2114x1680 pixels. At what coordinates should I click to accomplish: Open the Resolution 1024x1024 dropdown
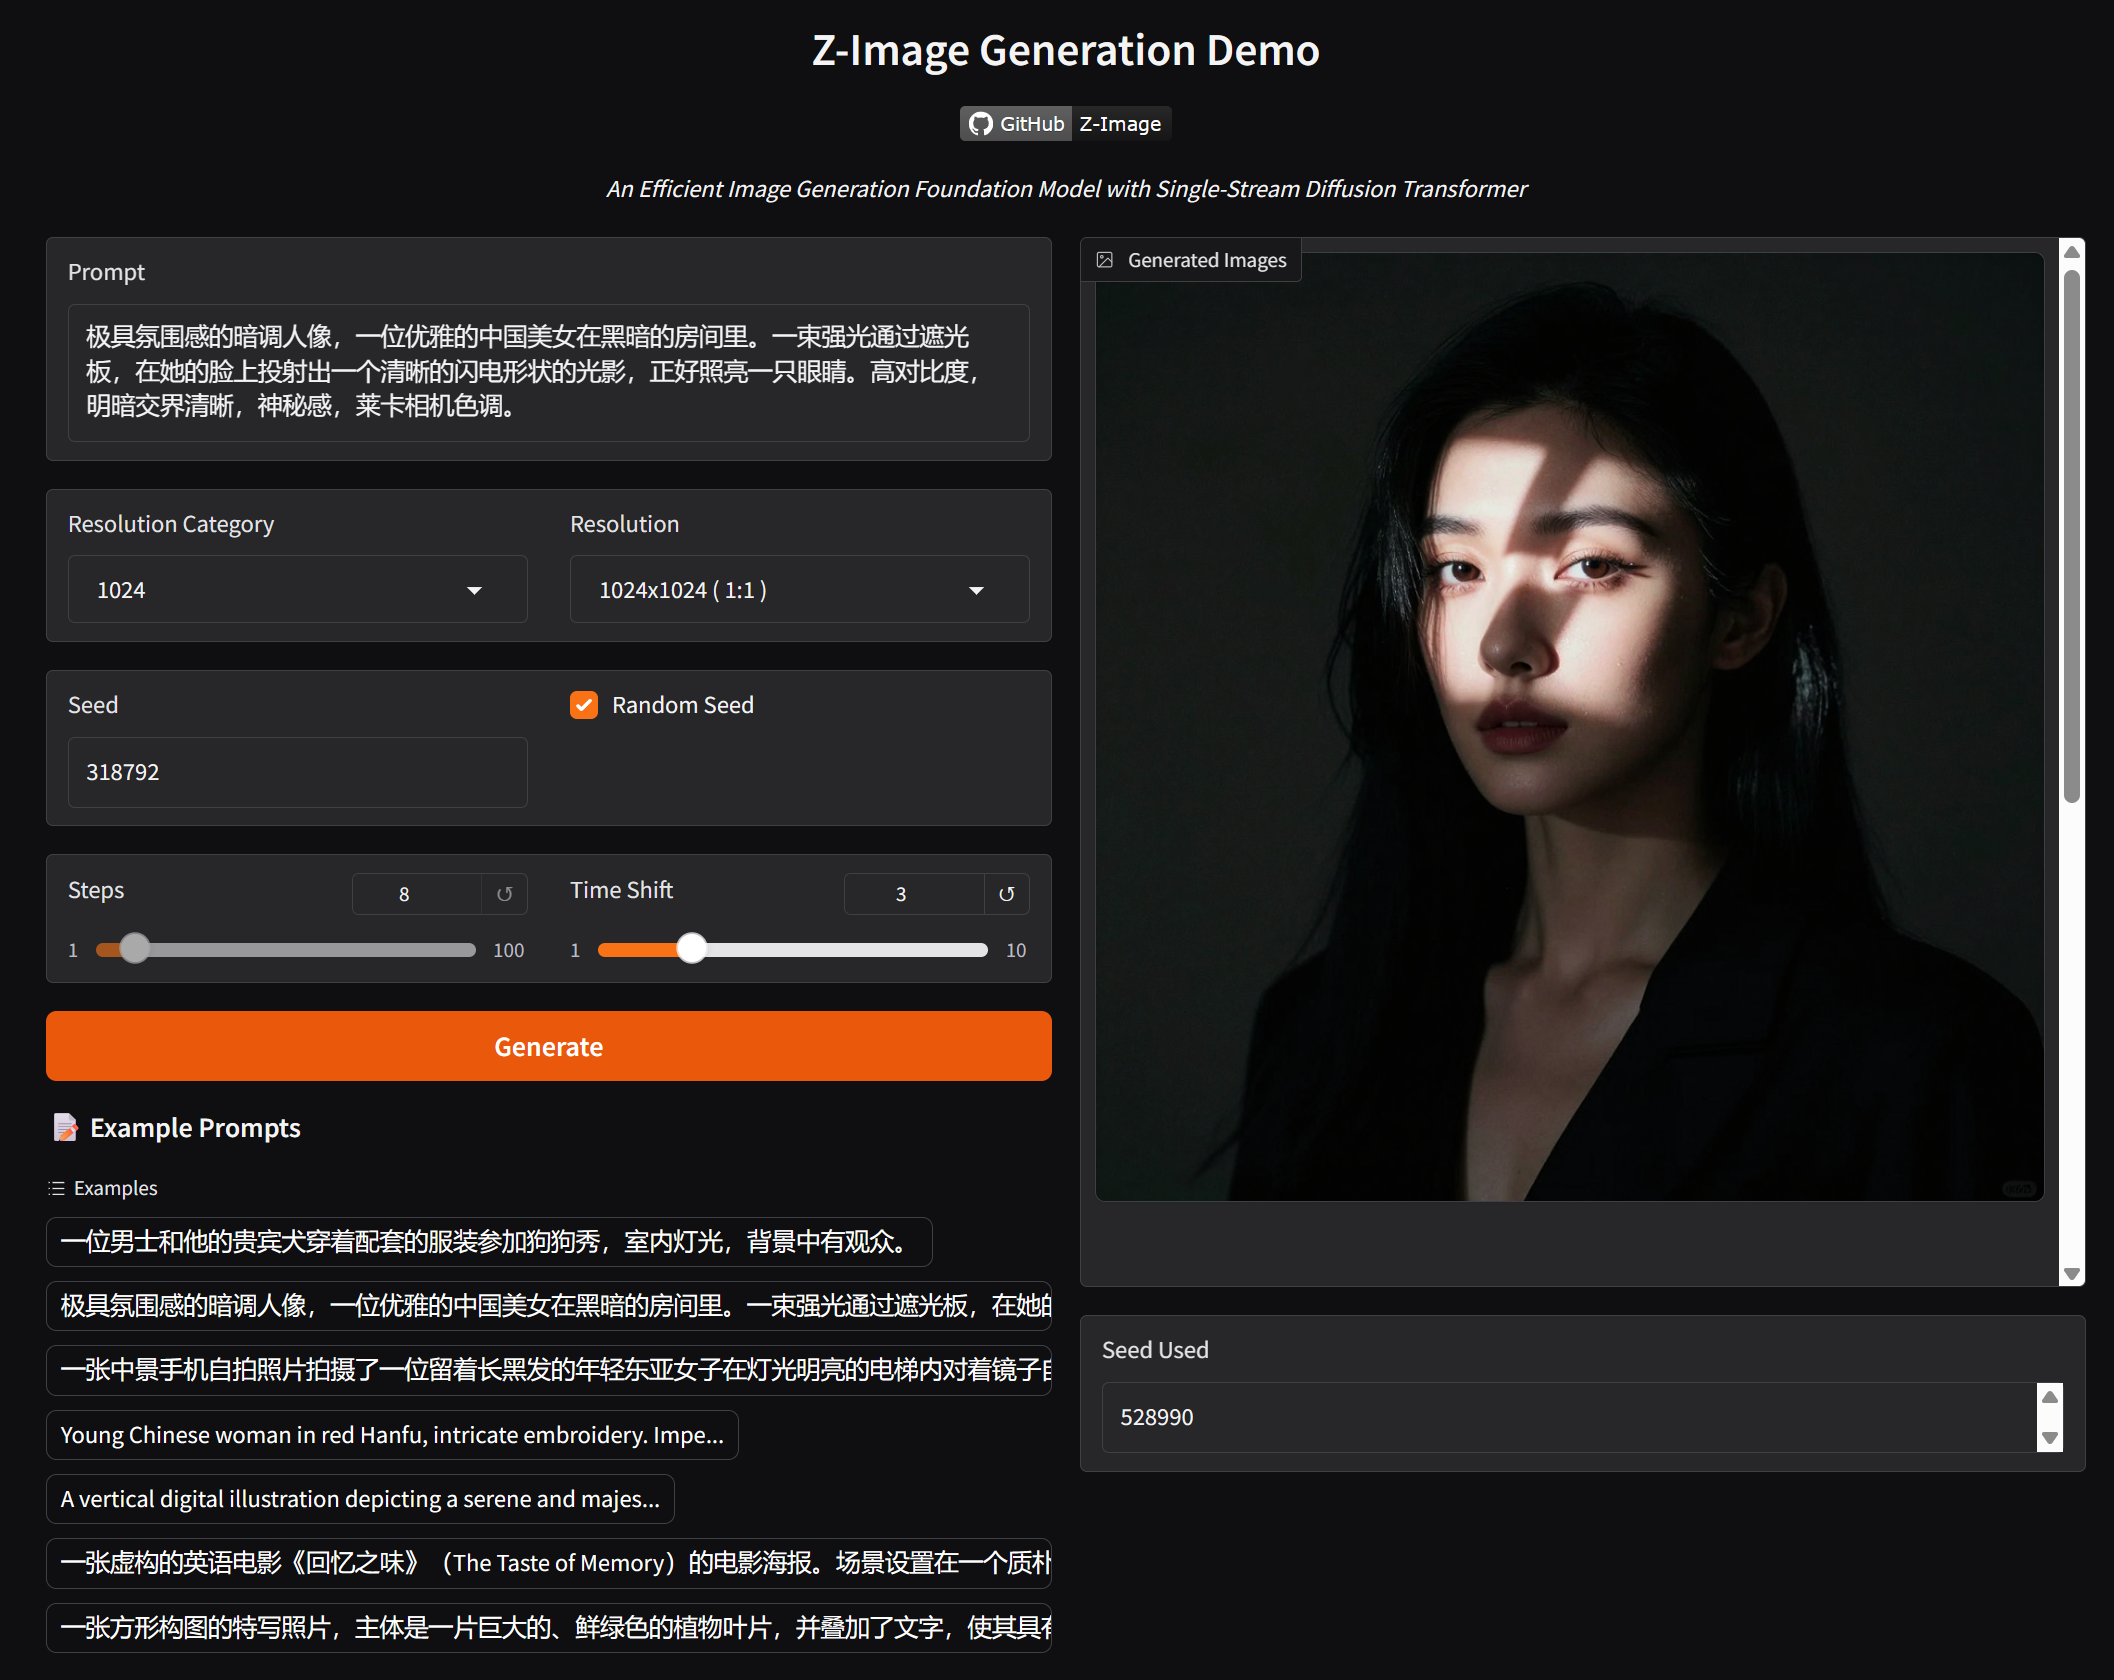tap(798, 590)
